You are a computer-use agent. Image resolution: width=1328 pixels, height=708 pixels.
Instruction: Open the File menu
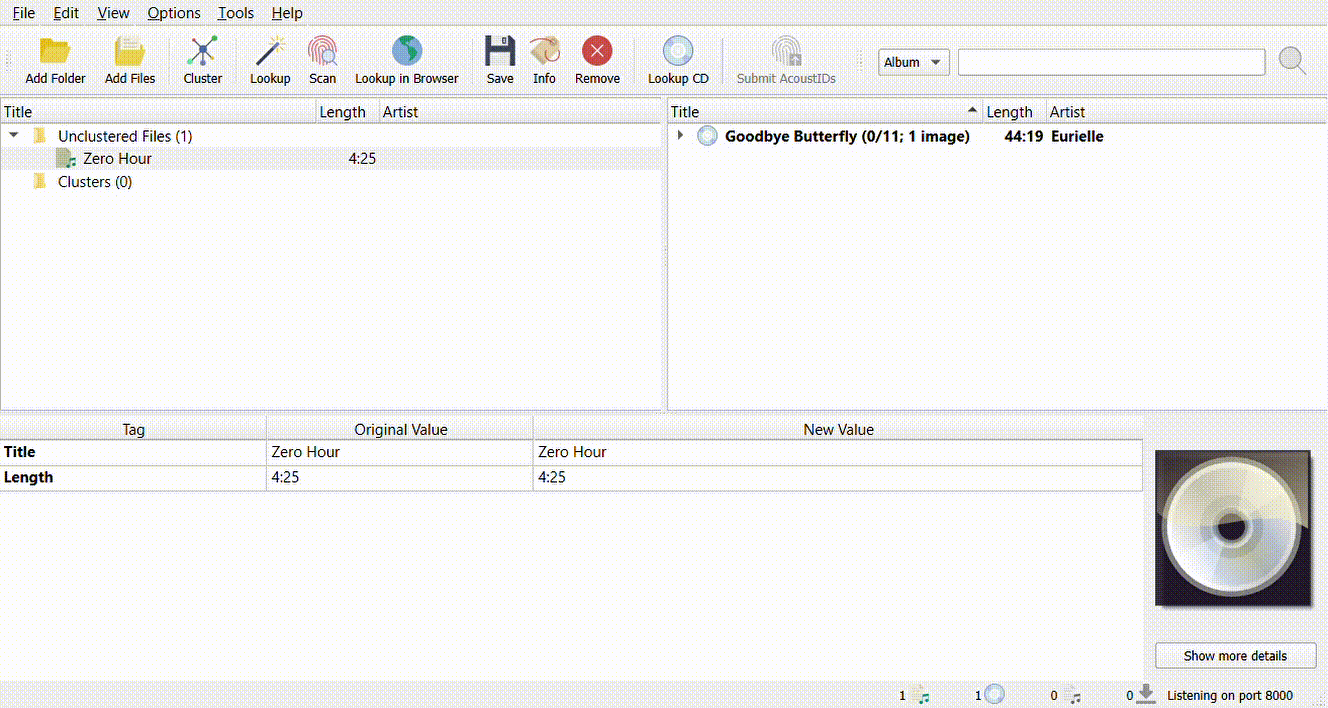click(24, 13)
